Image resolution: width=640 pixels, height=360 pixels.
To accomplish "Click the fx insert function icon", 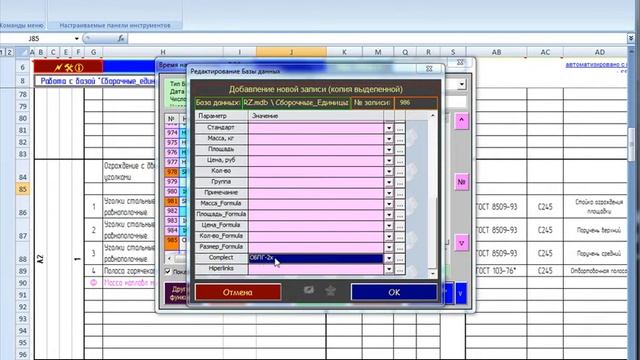I will 121,38.
